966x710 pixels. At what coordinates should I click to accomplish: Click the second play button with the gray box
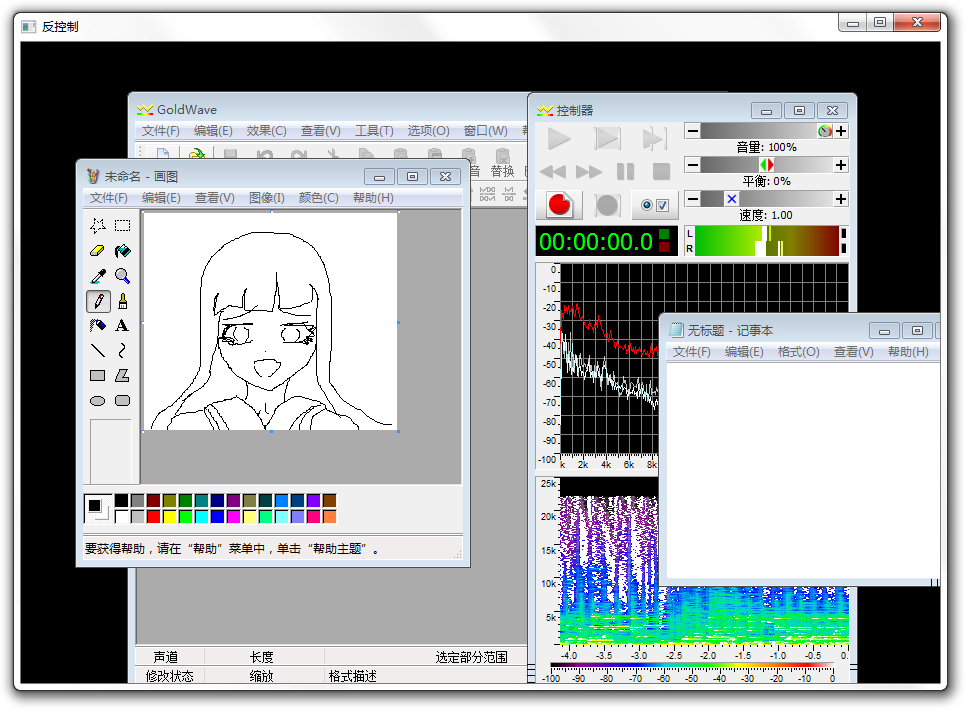607,139
